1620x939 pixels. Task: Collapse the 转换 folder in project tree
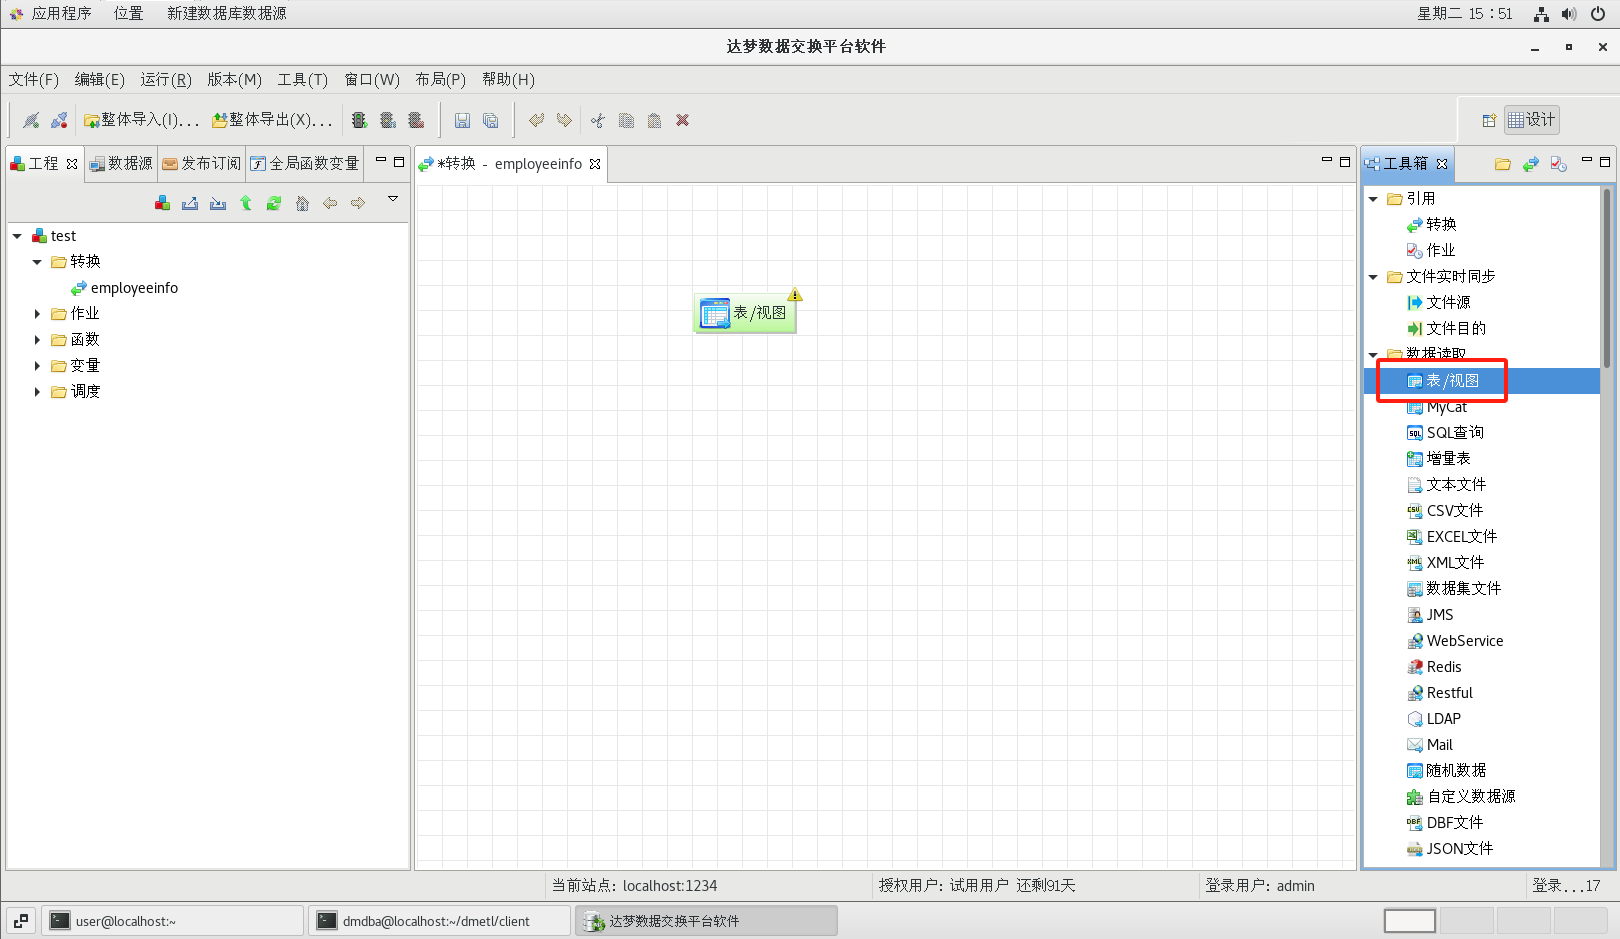(37, 262)
